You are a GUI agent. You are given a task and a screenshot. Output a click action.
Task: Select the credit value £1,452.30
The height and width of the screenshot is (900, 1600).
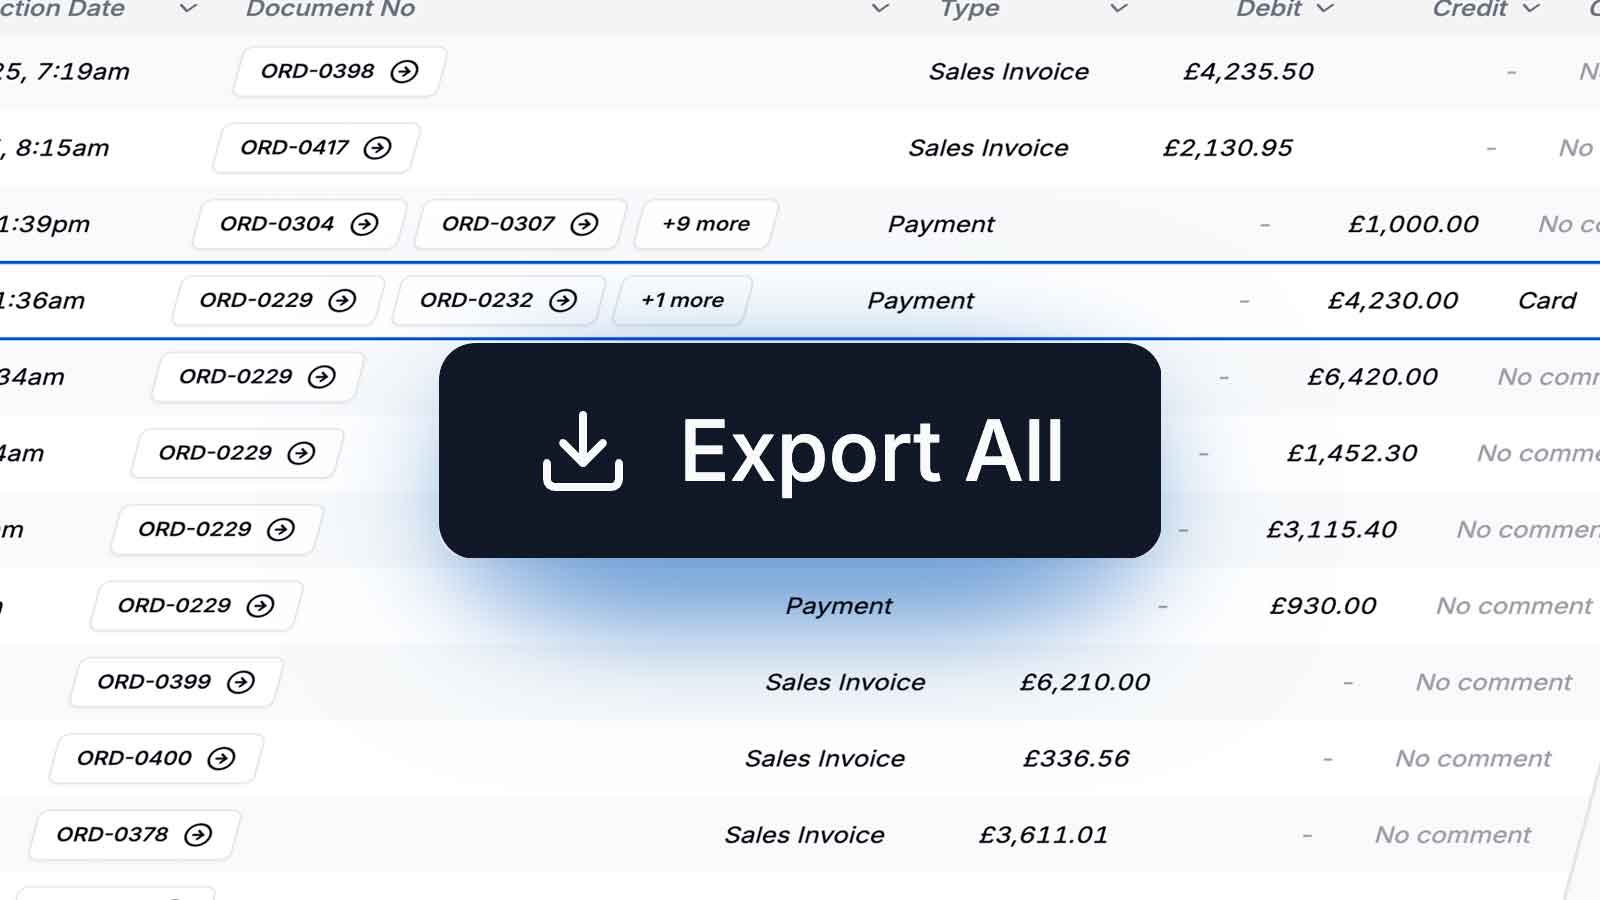(x=1351, y=453)
